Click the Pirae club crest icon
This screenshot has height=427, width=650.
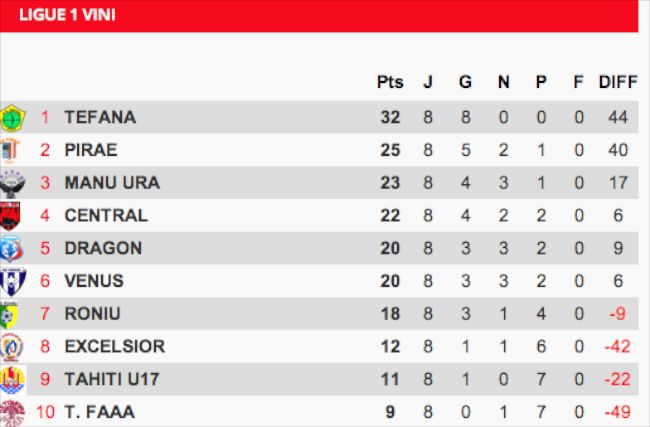pyautogui.click(x=10, y=150)
